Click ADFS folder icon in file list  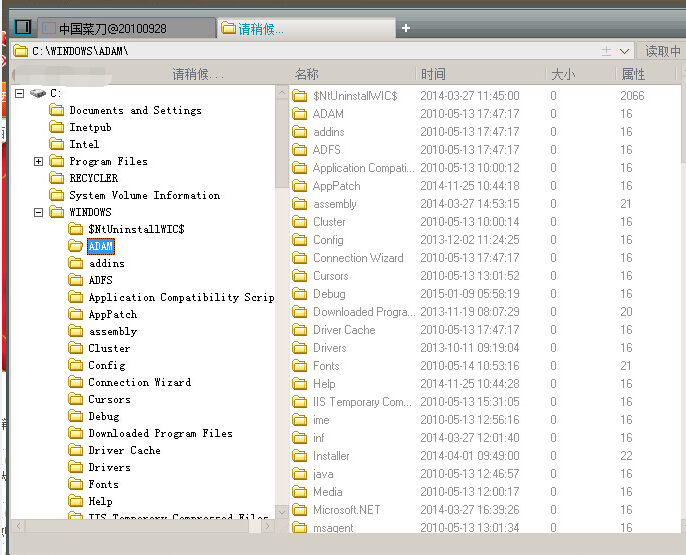click(300, 150)
